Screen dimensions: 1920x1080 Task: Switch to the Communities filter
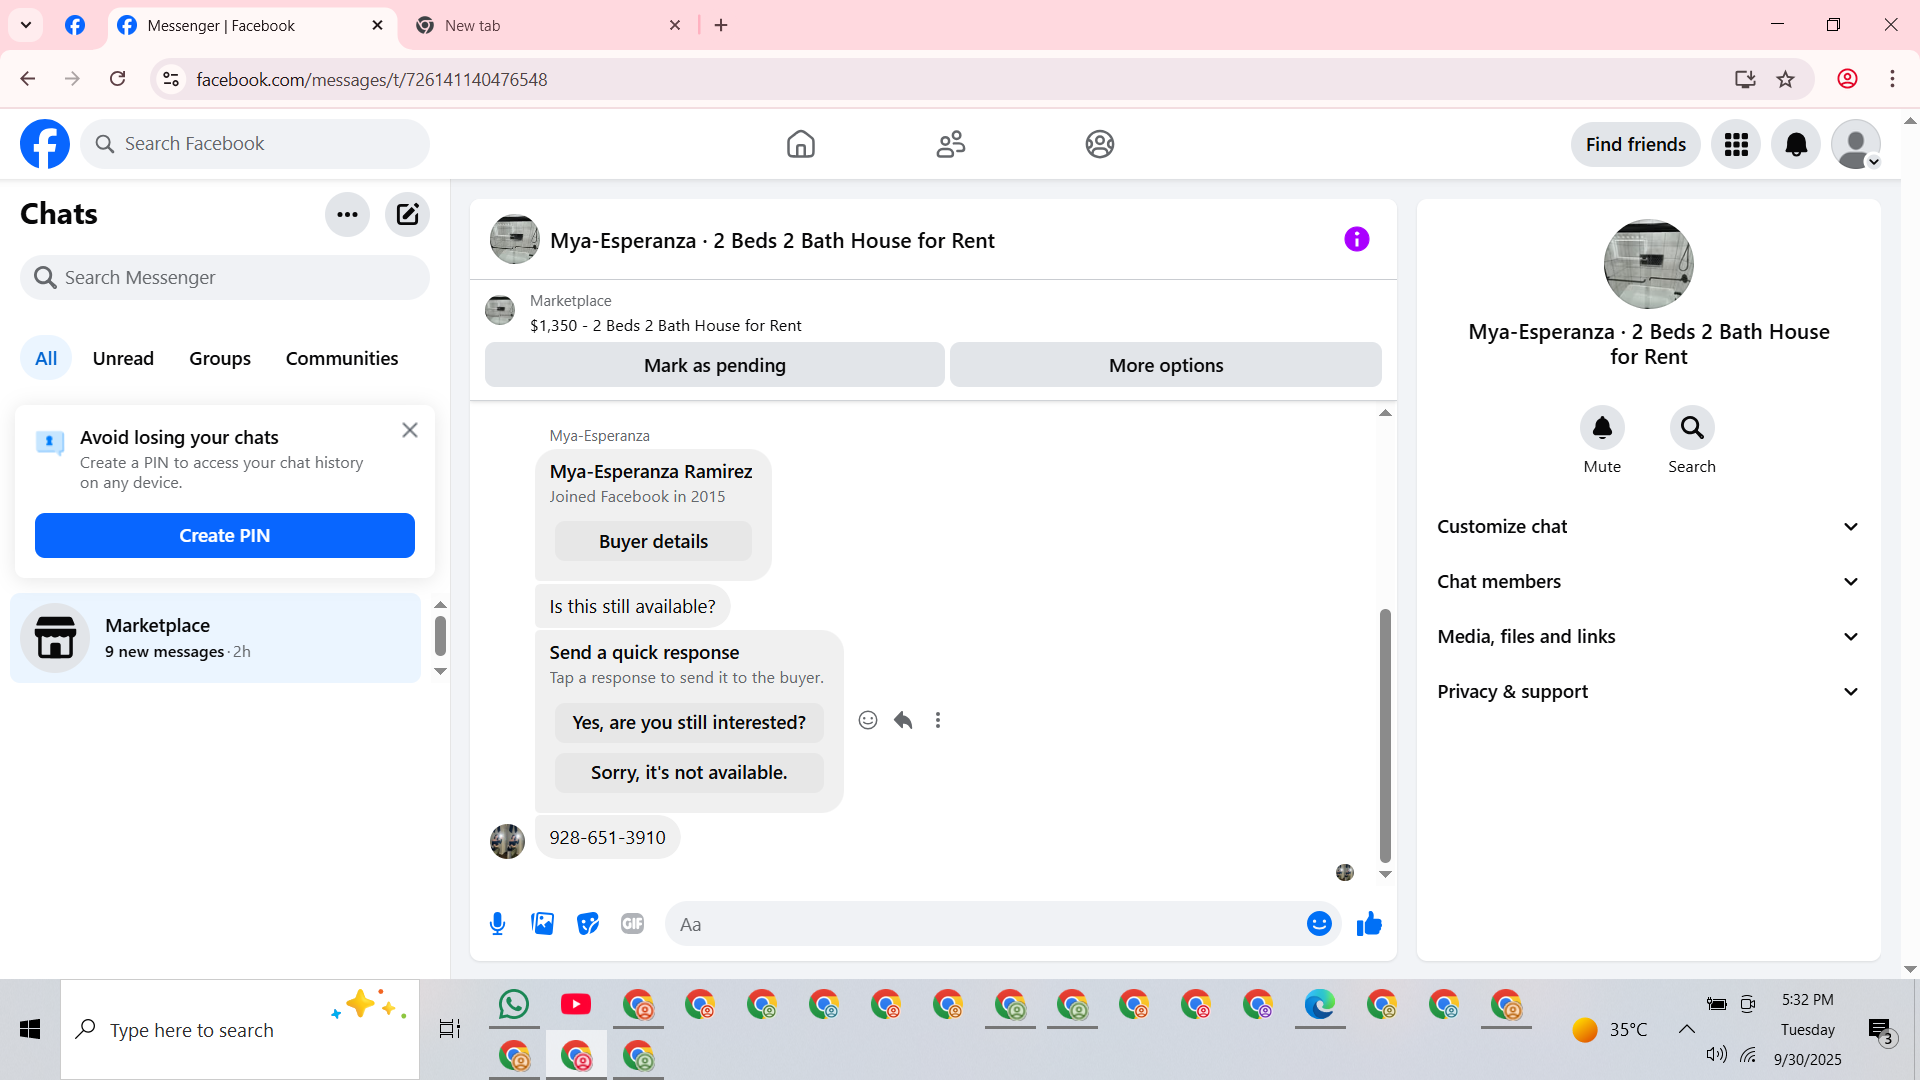click(342, 358)
